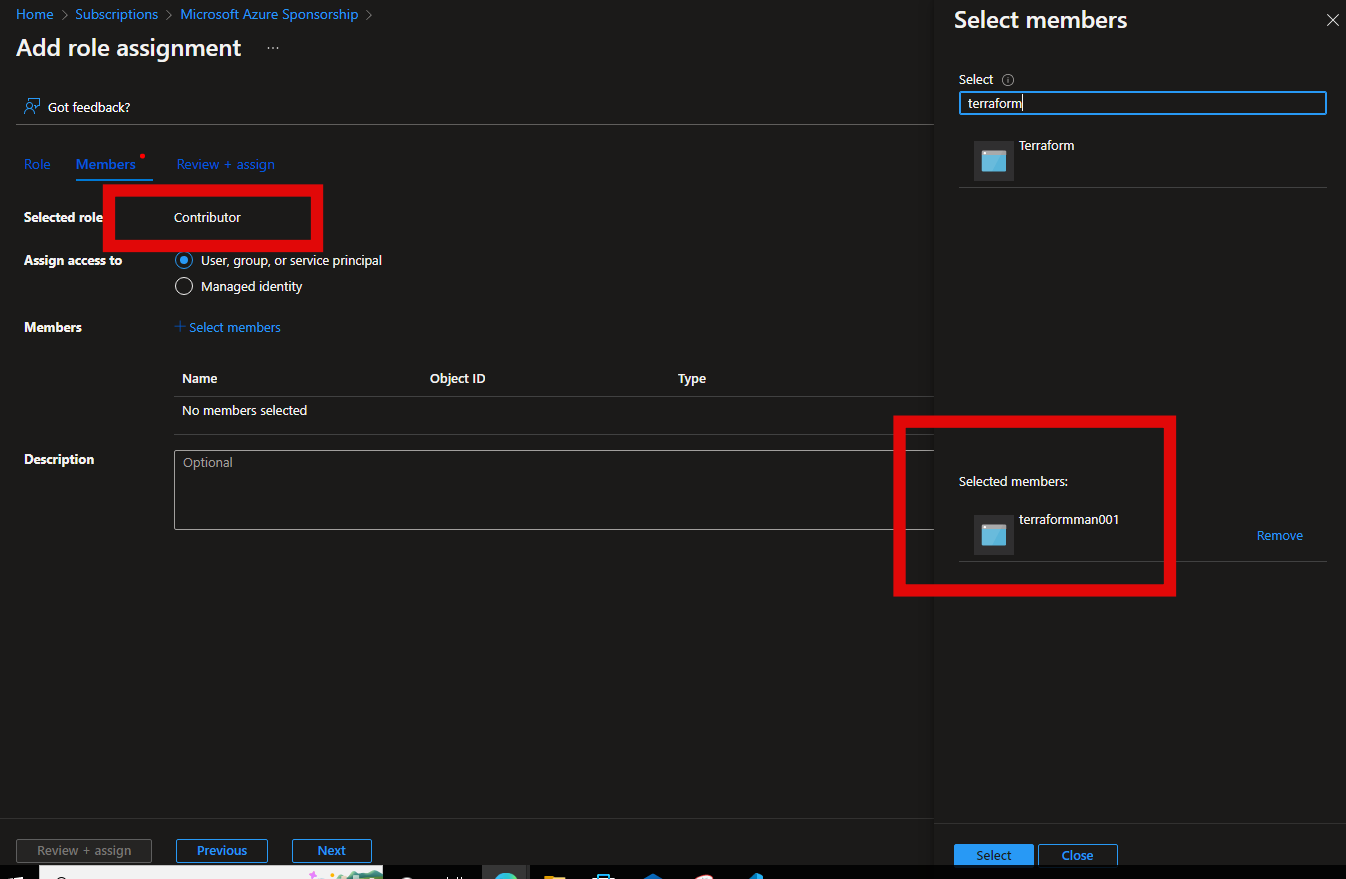Click the bottom Review + assign button
The image size is (1346, 879).
click(84, 851)
